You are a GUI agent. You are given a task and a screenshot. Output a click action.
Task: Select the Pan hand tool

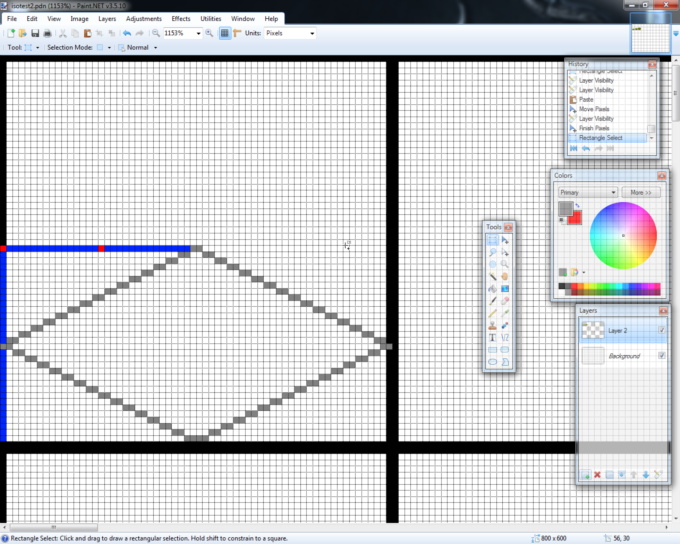point(505,276)
